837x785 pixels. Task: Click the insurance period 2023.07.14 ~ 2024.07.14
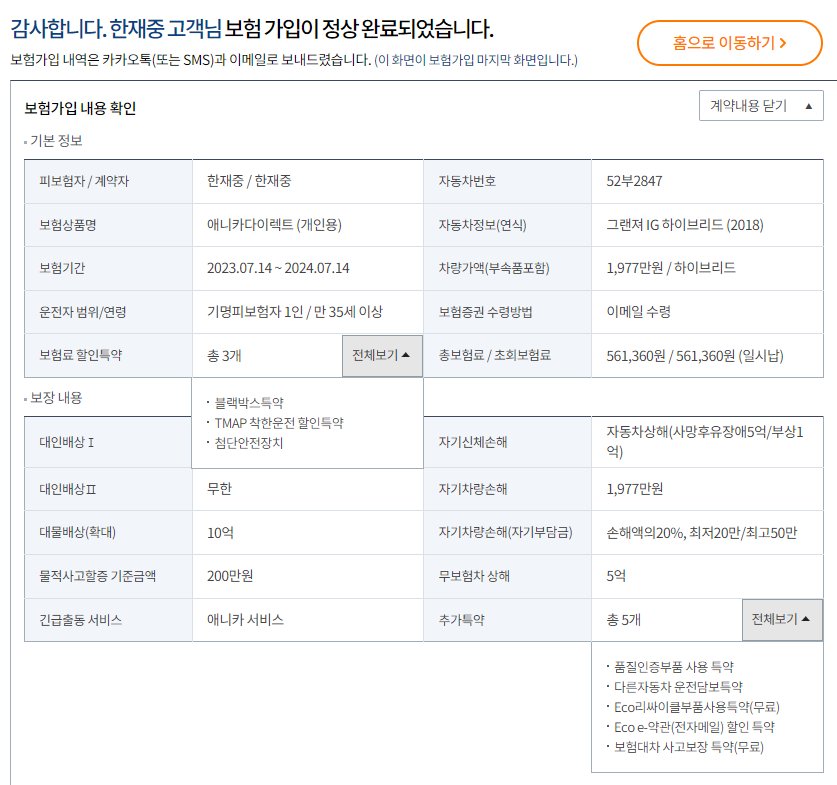click(x=278, y=268)
